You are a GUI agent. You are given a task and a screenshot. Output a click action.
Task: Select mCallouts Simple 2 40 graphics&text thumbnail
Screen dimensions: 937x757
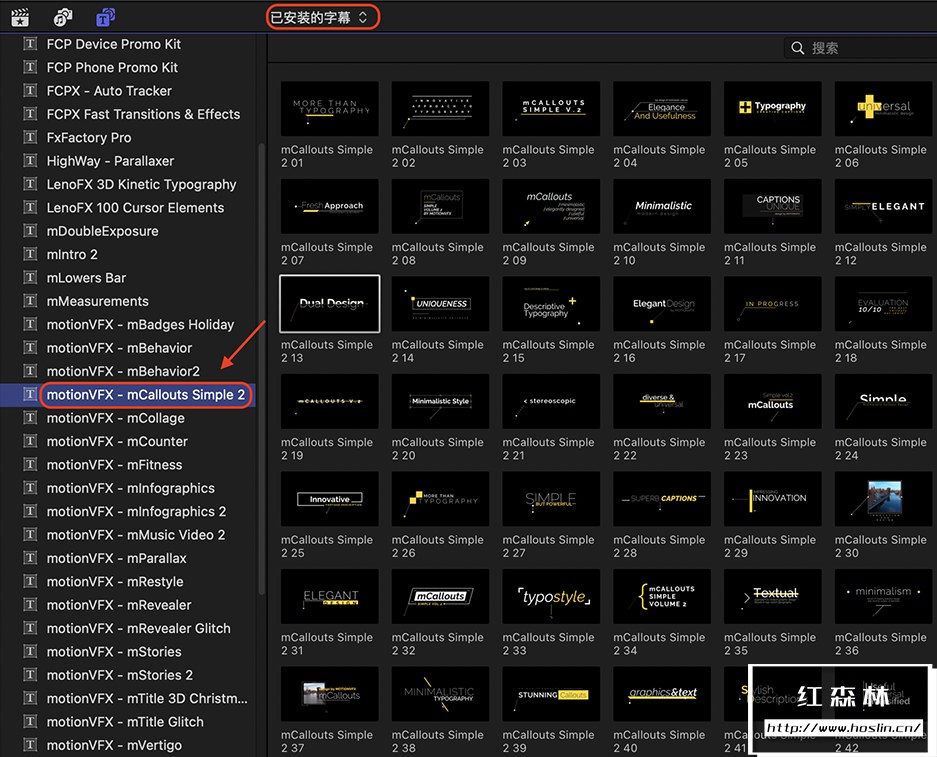coord(662,694)
